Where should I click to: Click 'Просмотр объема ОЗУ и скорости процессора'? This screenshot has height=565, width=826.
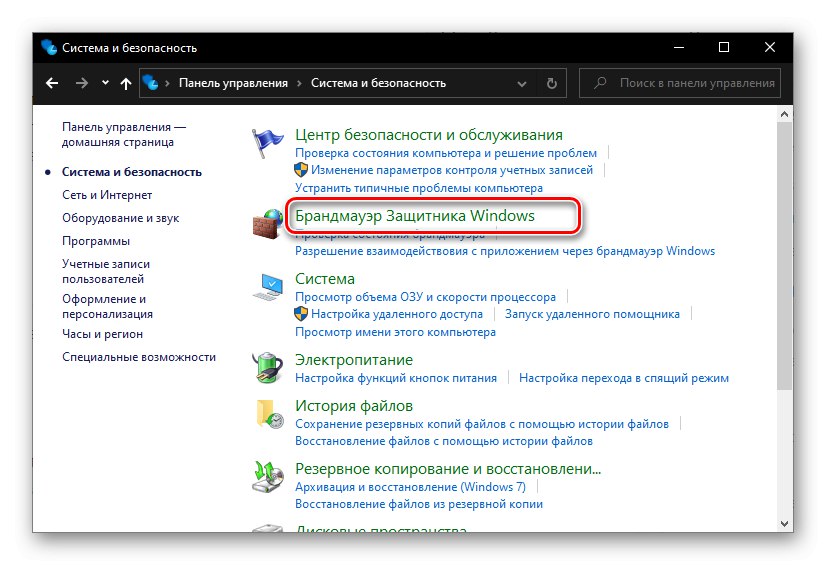pos(425,297)
